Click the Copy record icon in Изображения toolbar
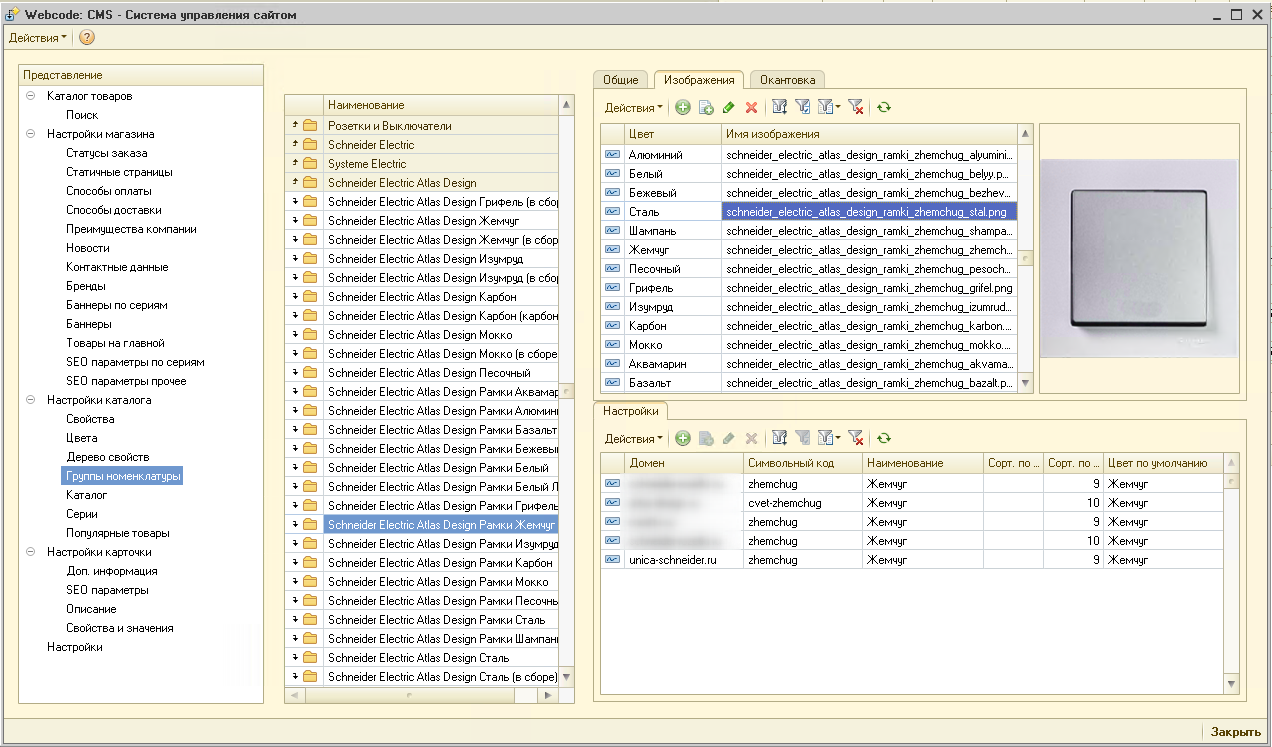This screenshot has height=747, width=1272. coord(706,107)
